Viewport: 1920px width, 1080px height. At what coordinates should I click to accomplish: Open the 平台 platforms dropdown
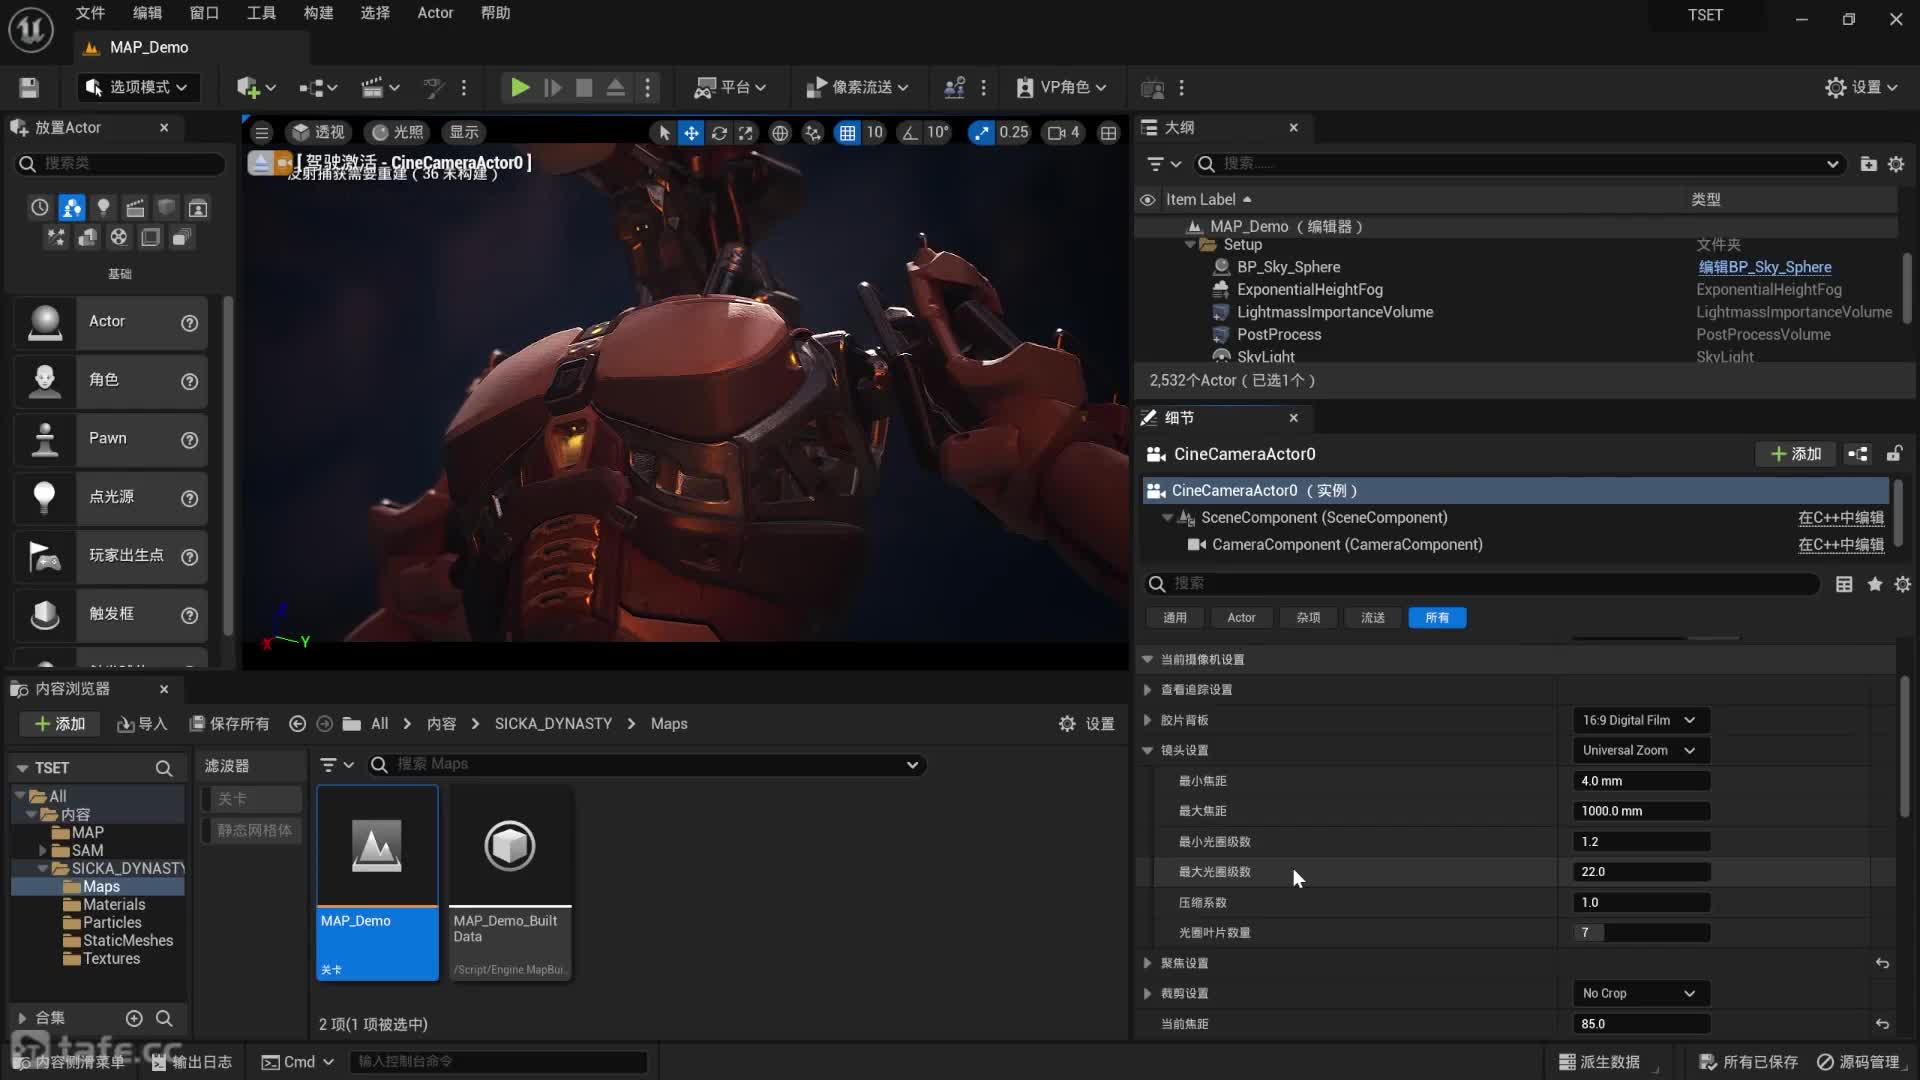coord(731,88)
